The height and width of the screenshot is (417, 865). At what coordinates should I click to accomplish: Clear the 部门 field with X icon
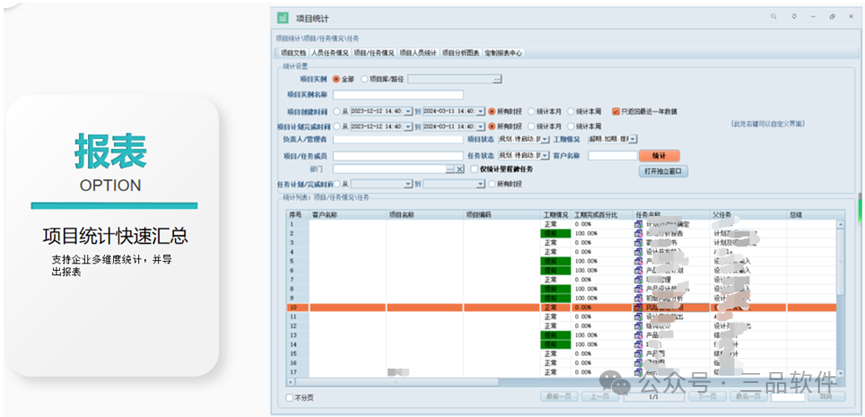(x=460, y=170)
